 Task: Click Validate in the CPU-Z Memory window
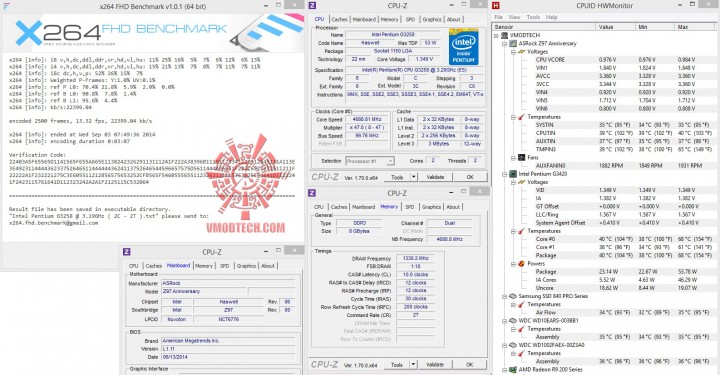[435, 364]
